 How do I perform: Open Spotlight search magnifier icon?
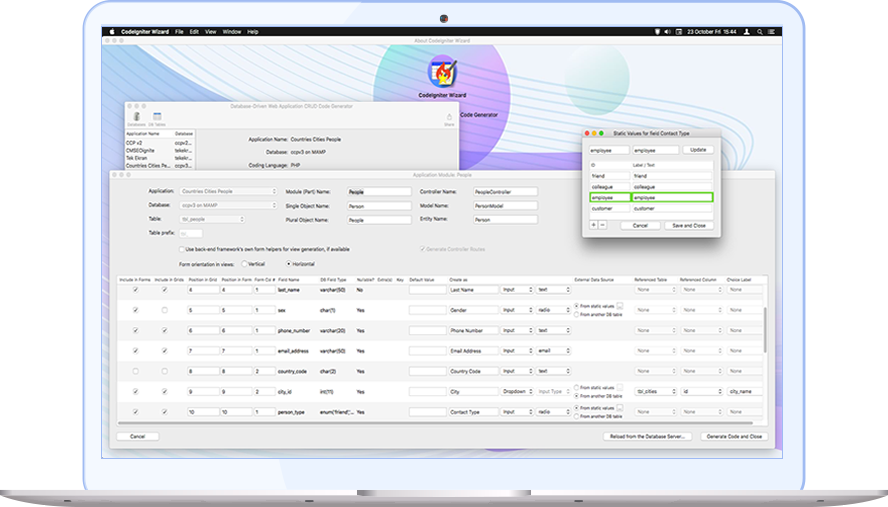click(759, 32)
